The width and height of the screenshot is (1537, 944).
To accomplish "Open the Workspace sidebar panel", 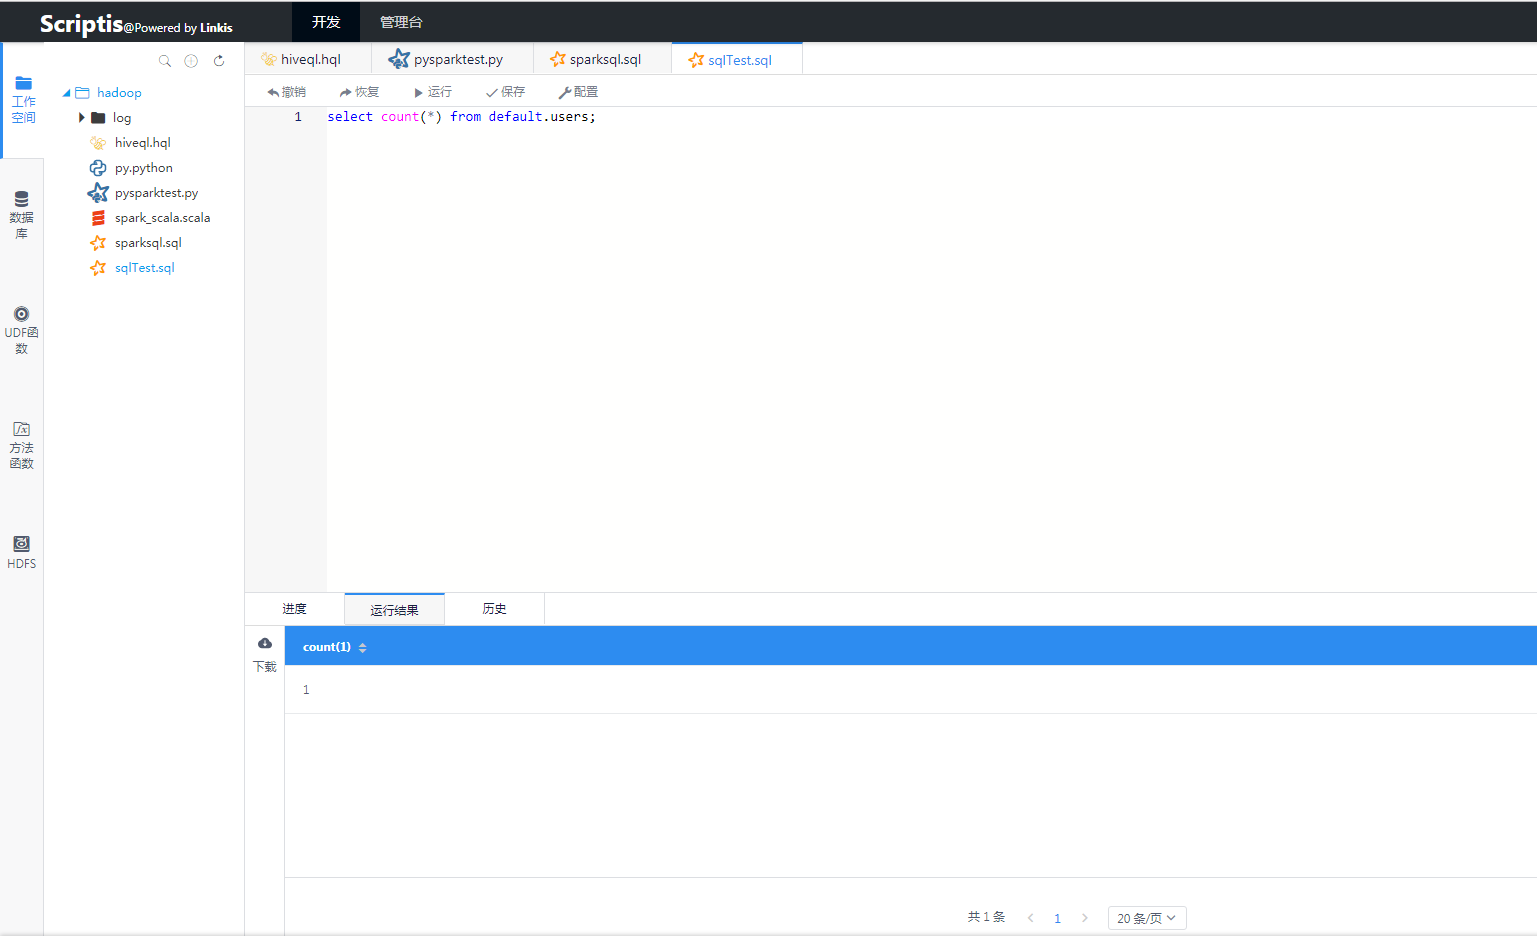I will pyautogui.click(x=23, y=99).
